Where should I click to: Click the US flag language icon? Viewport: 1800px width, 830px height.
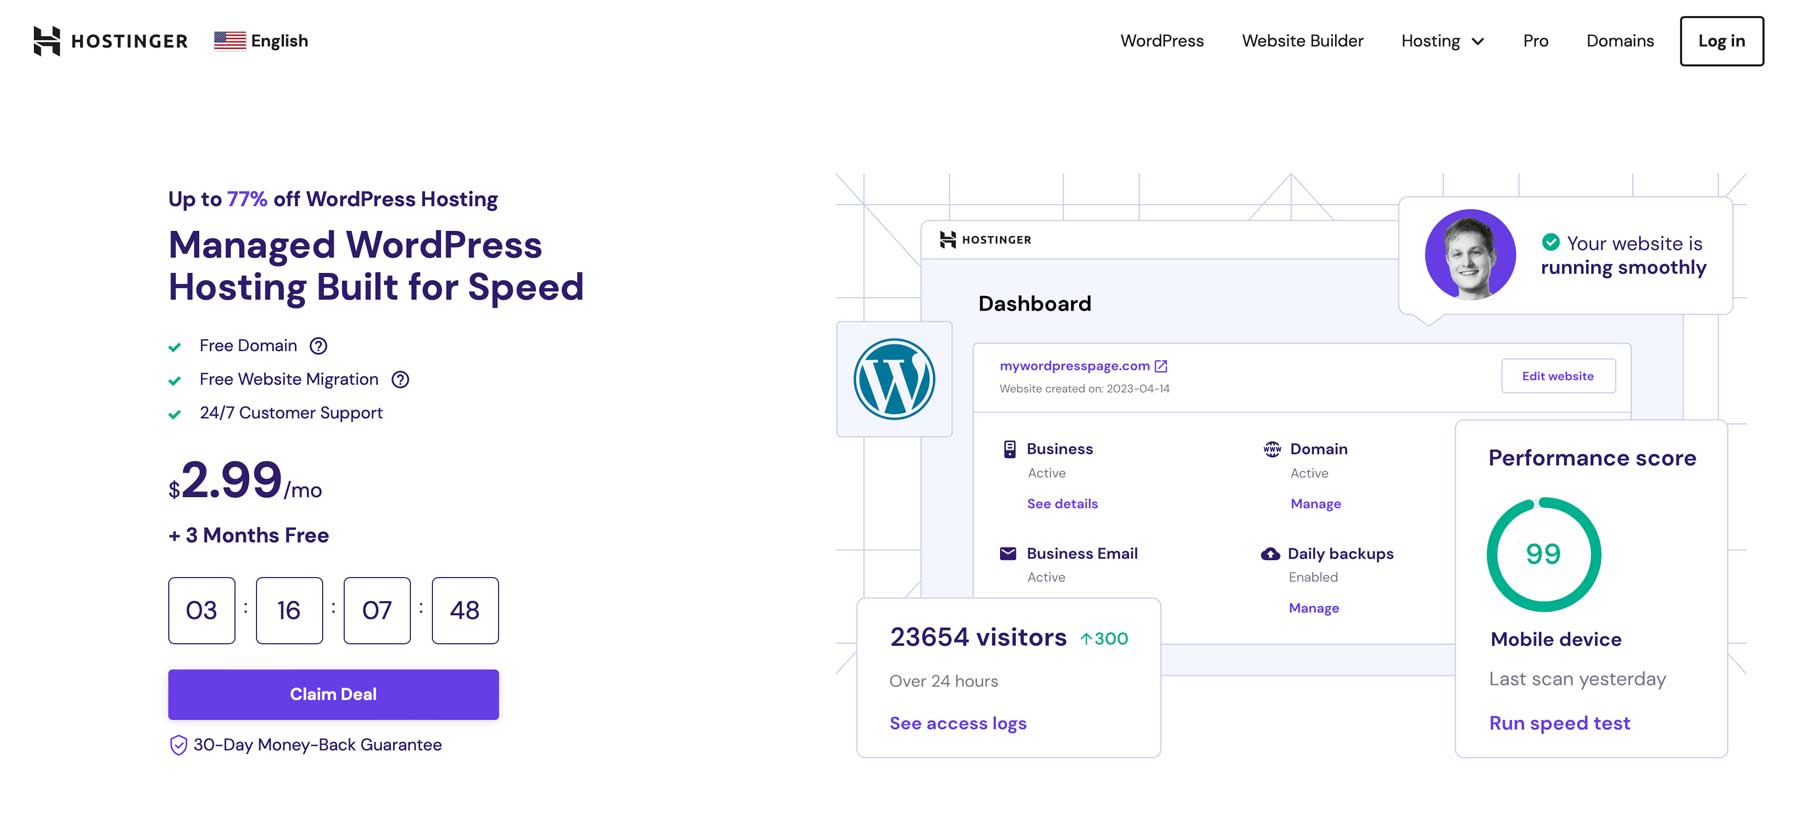(230, 41)
